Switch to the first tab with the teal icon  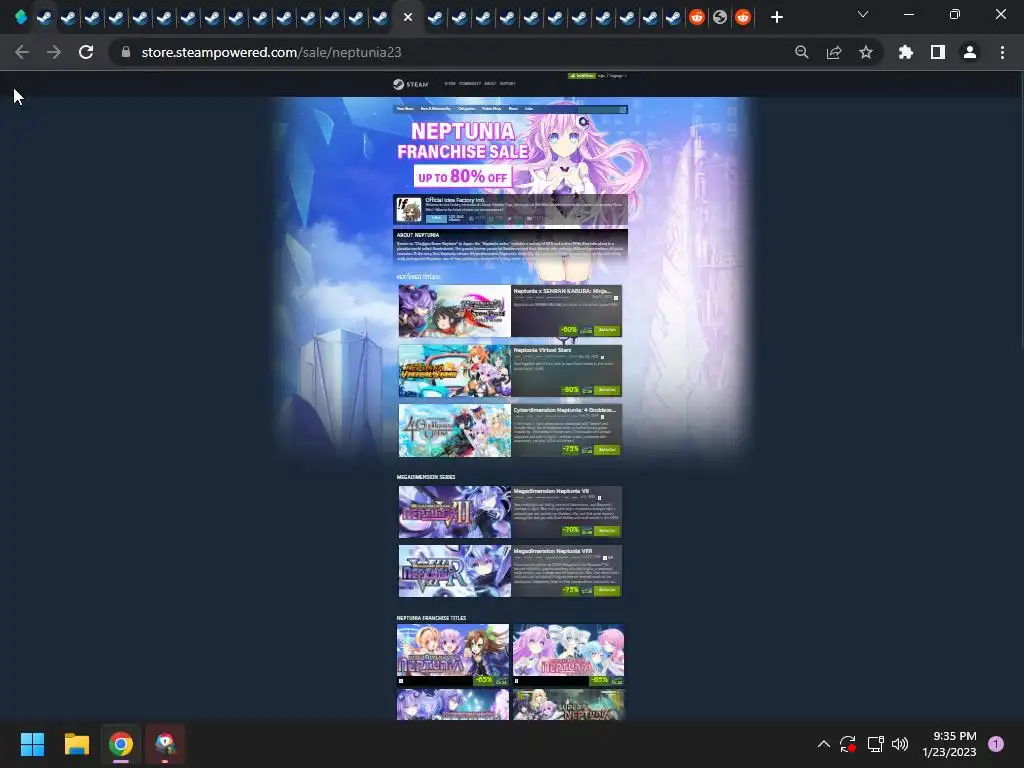click(21, 18)
